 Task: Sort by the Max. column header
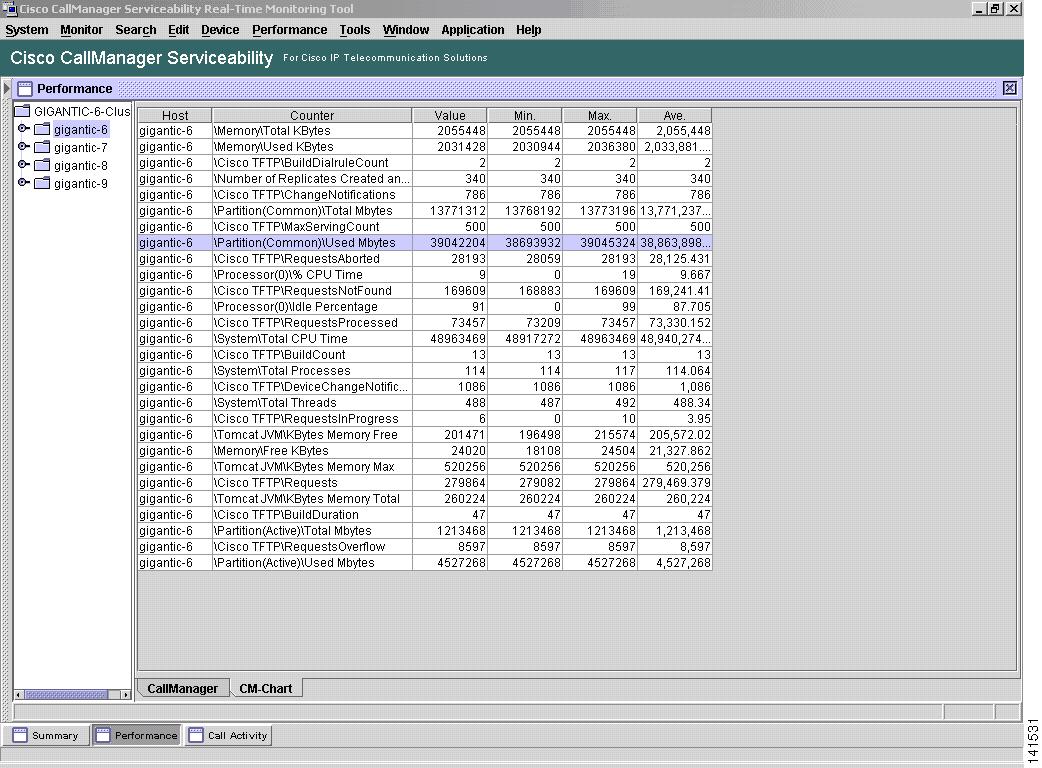[x=599, y=115]
